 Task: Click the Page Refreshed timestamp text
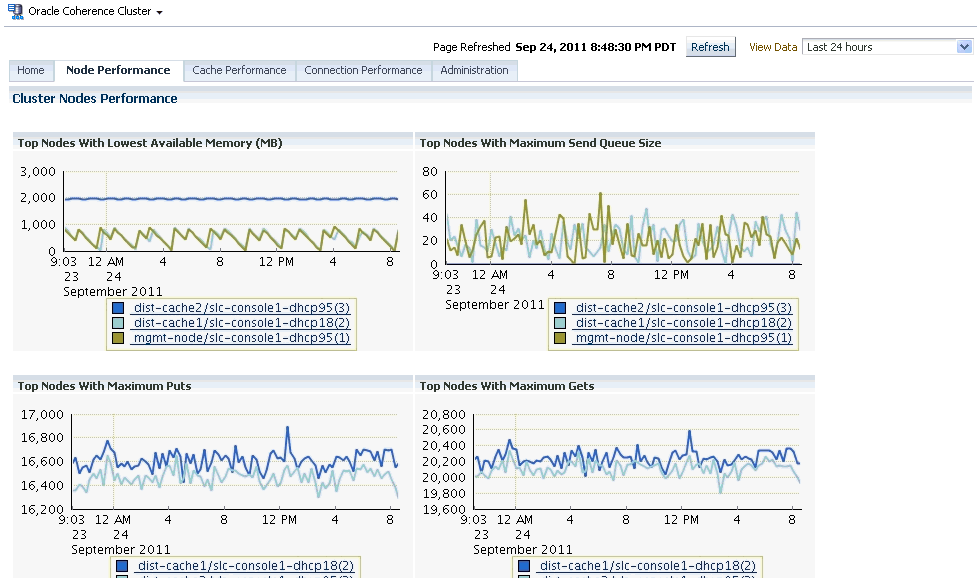[x=595, y=47]
